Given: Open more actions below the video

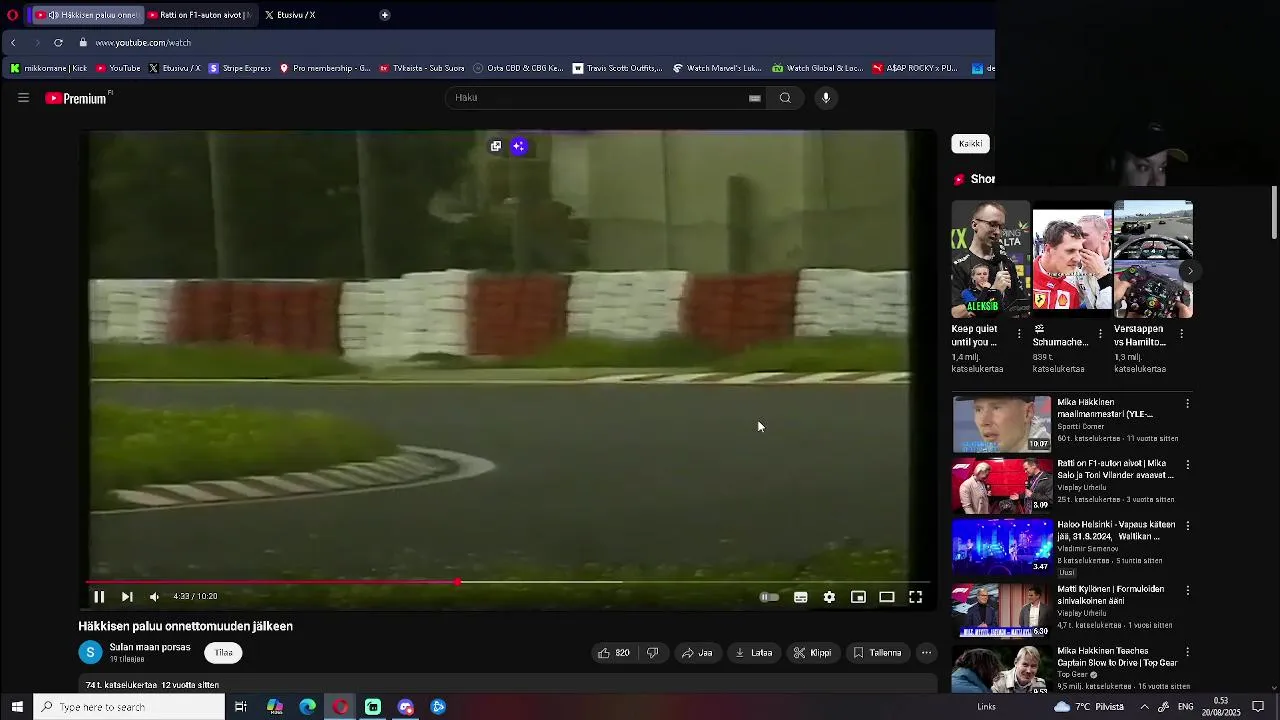Looking at the screenshot, I should (x=927, y=653).
